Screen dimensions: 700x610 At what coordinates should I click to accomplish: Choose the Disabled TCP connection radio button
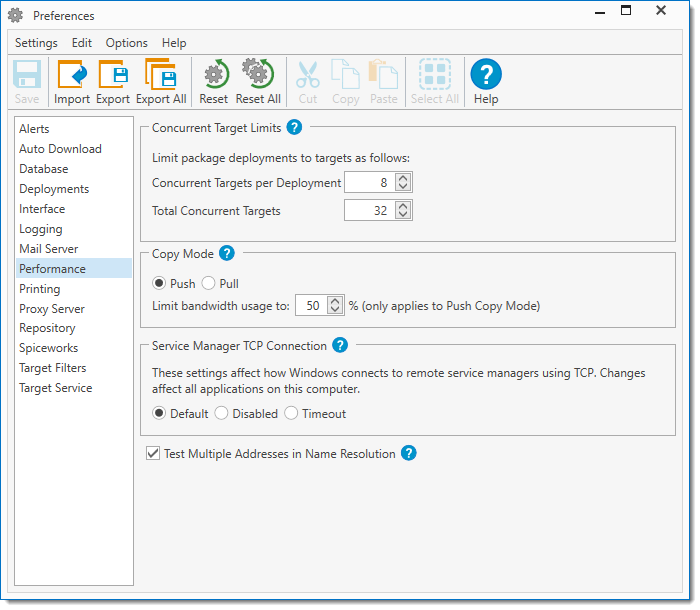(222, 413)
